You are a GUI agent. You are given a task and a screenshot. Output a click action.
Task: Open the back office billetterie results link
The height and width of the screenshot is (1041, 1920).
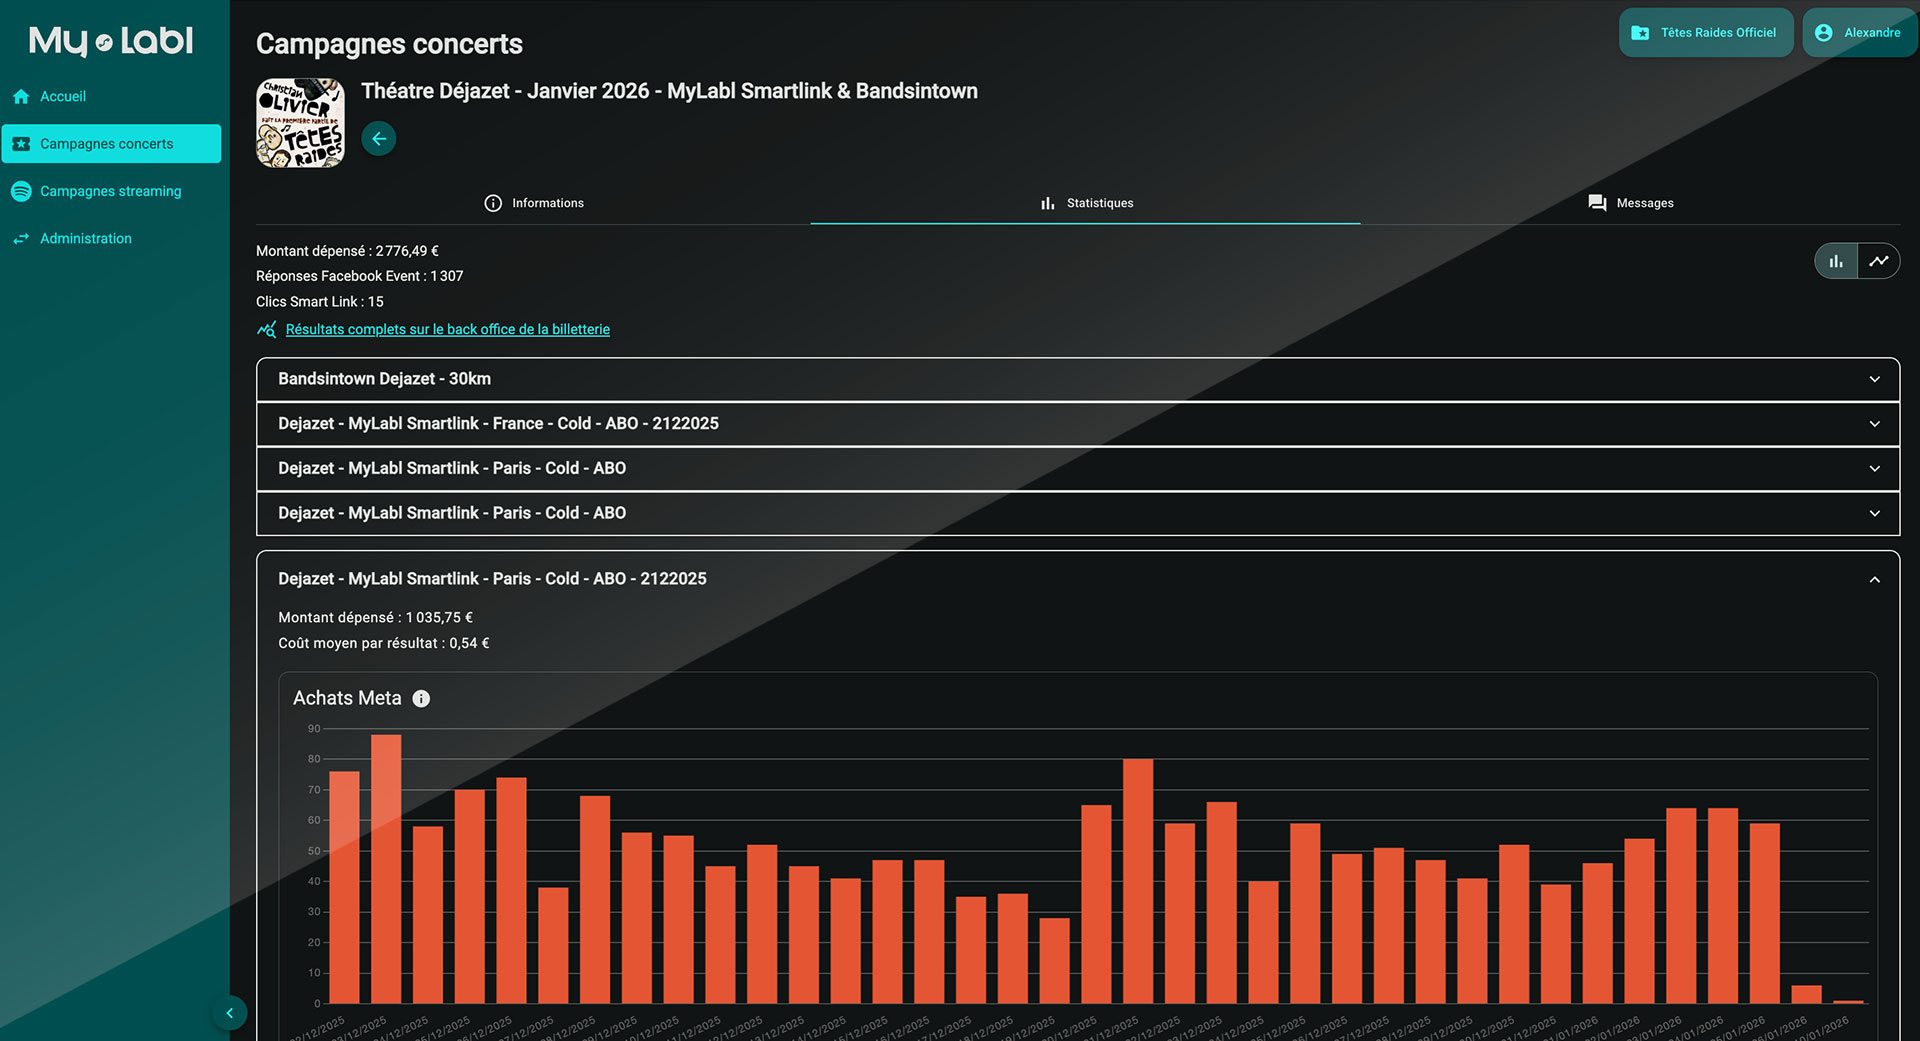447,330
